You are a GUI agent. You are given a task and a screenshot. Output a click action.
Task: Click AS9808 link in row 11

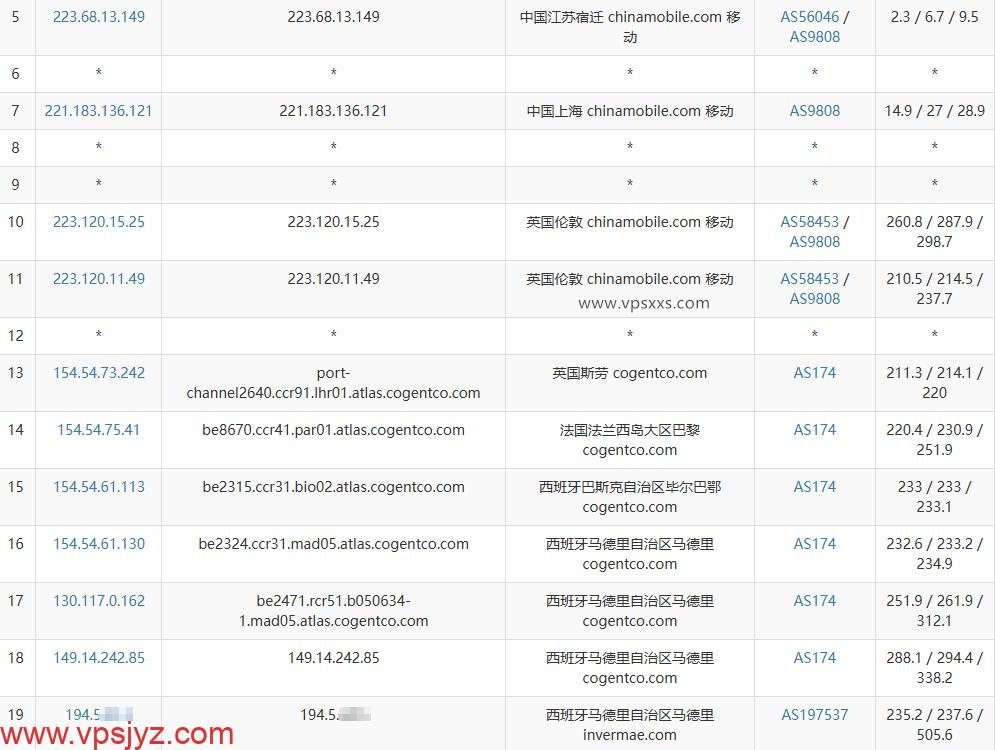(x=814, y=298)
